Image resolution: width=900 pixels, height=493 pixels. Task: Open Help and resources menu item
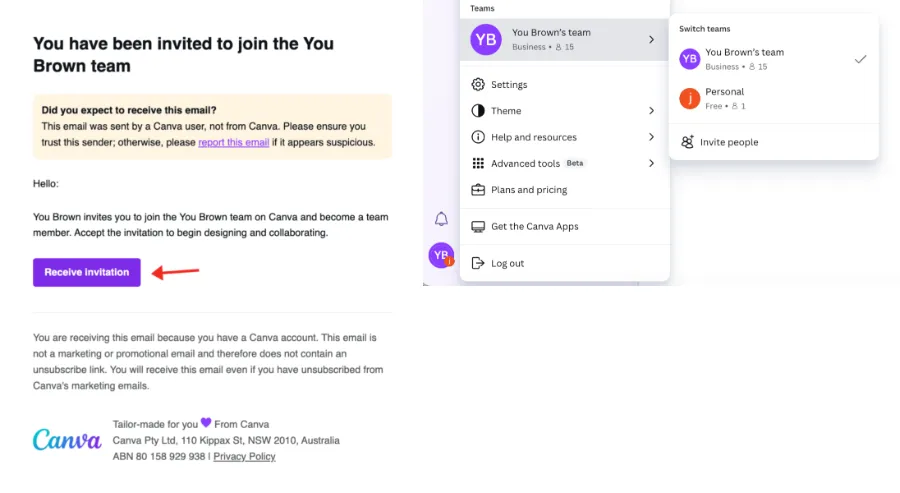565,137
